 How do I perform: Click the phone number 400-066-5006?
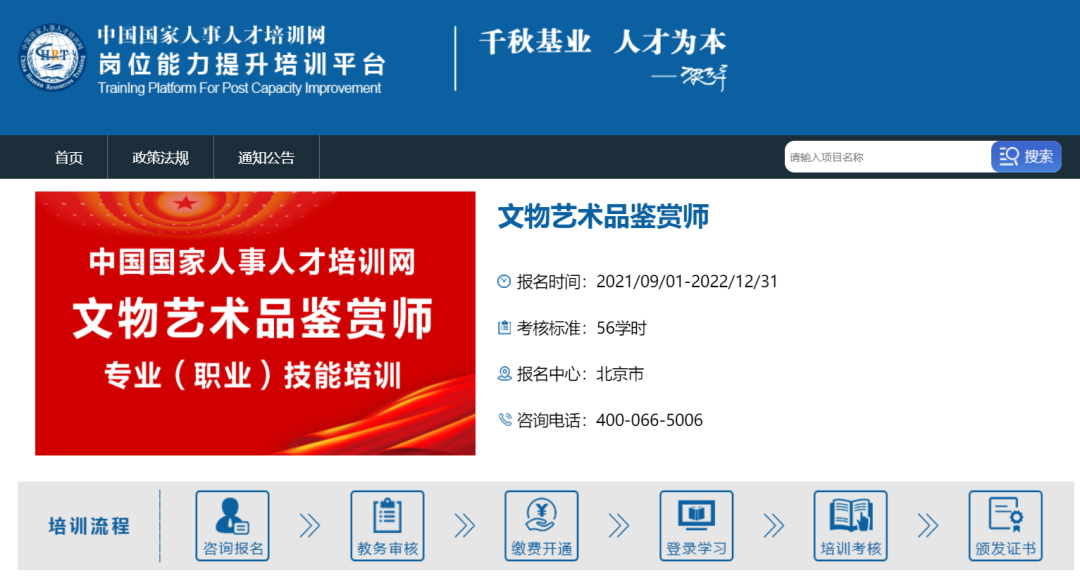click(650, 420)
